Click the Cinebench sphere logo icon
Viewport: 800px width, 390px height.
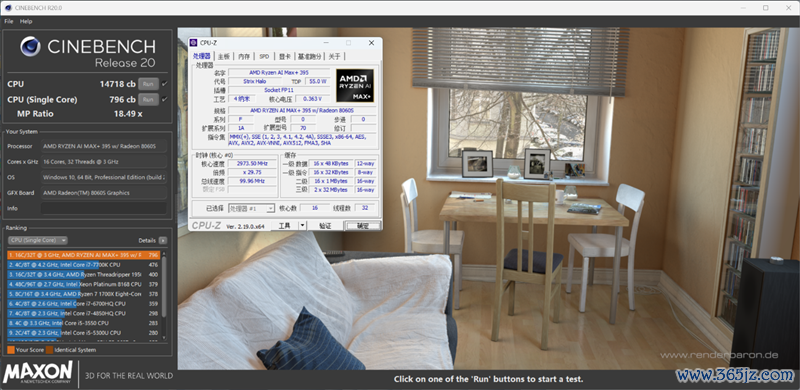(x=31, y=46)
